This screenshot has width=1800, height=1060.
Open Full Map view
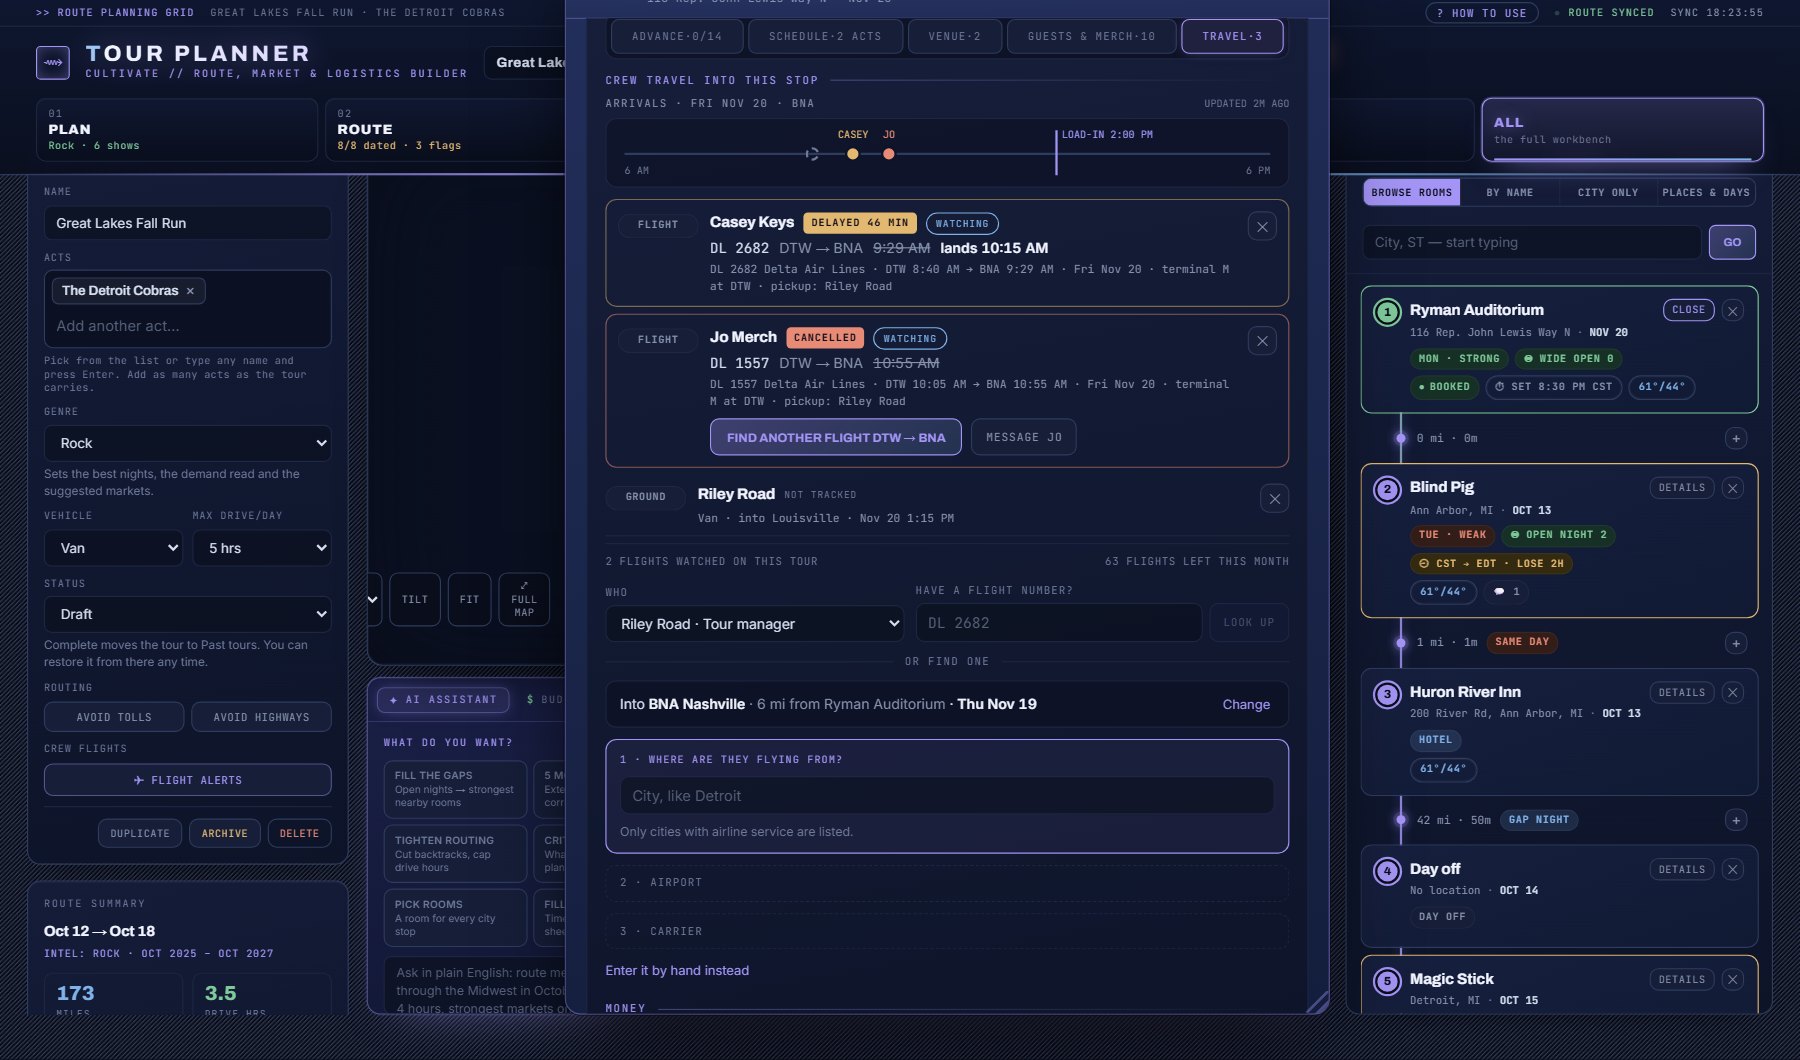click(524, 599)
